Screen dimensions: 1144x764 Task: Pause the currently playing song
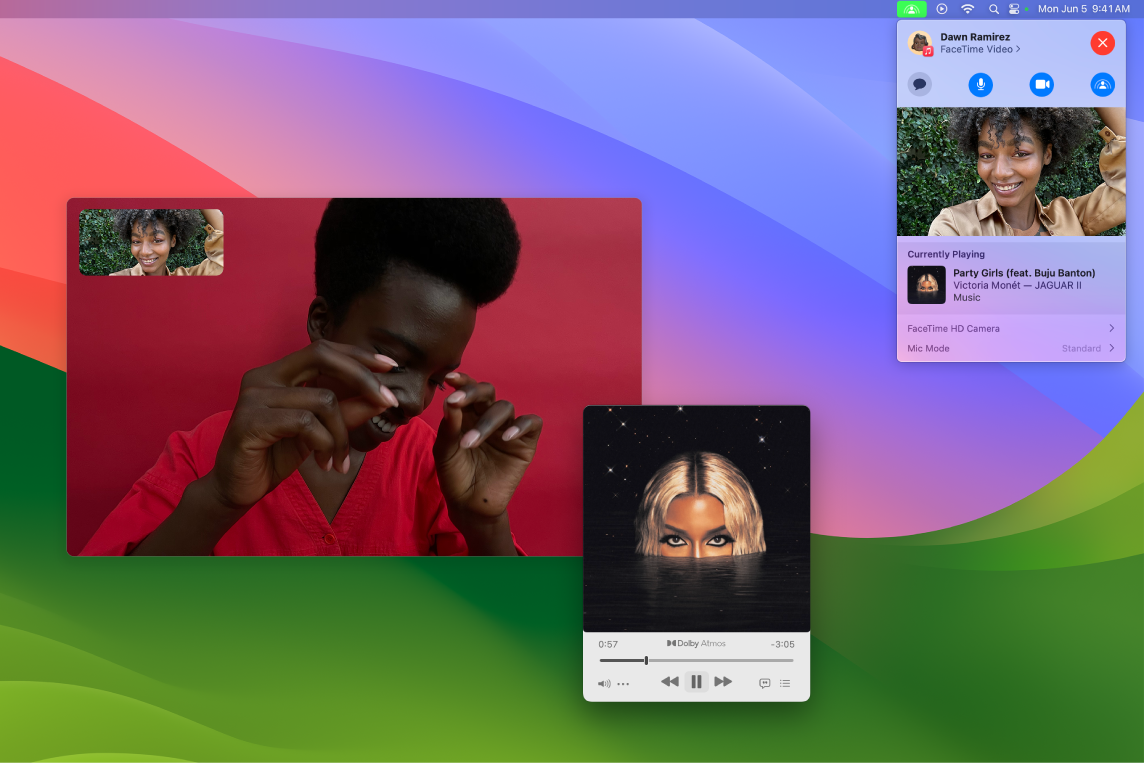(696, 681)
